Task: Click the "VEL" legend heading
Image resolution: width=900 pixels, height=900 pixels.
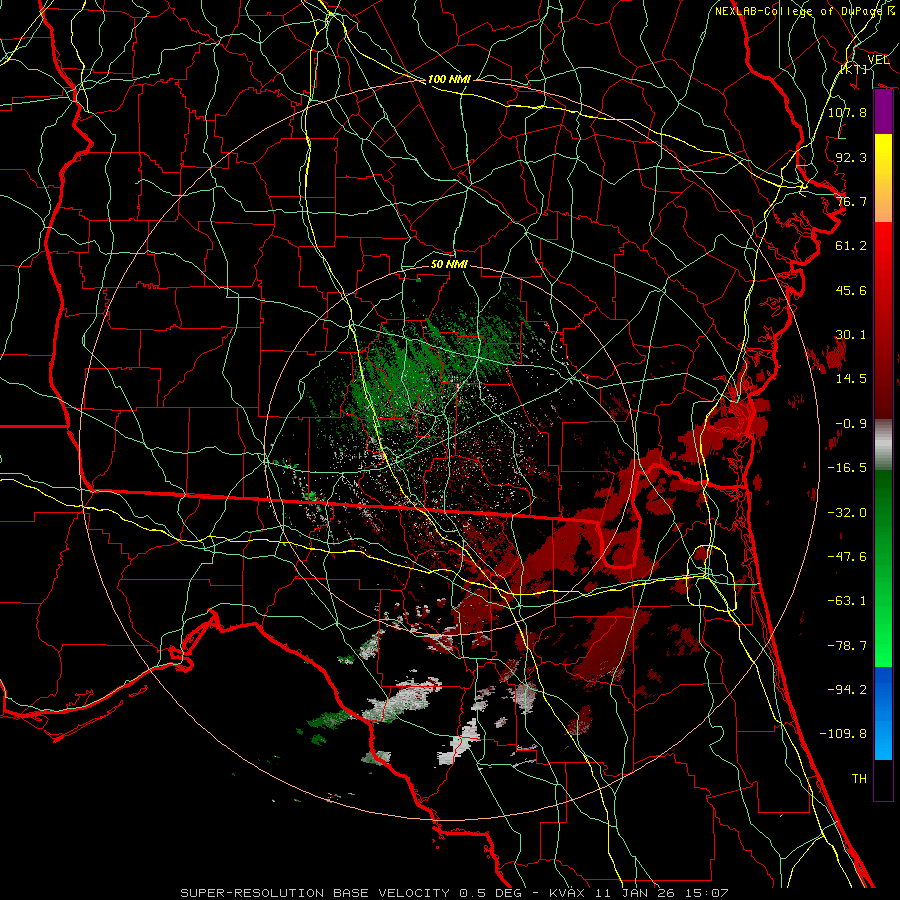Action: click(x=879, y=59)
